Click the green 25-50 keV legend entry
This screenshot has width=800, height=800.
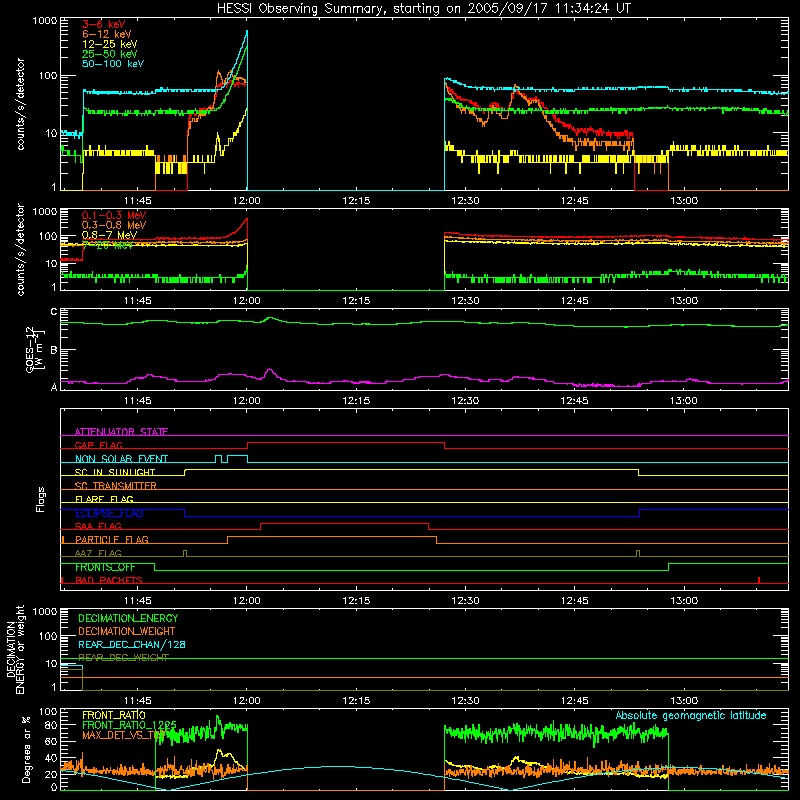110,54
